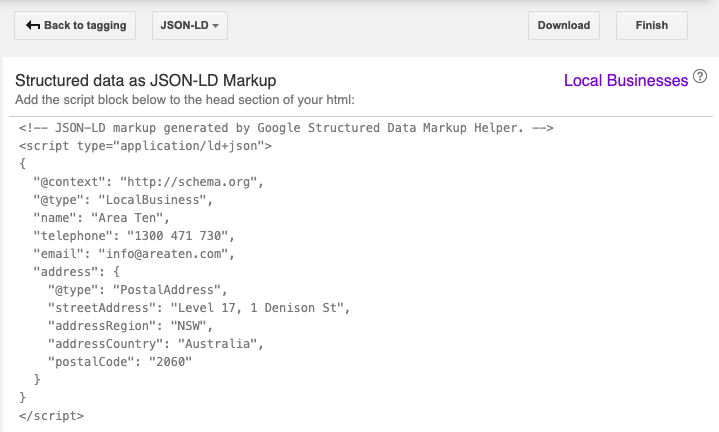Click the closing script tag line
Image resolution: width=719 pixels, height=432 pixels.
[52, 415]
